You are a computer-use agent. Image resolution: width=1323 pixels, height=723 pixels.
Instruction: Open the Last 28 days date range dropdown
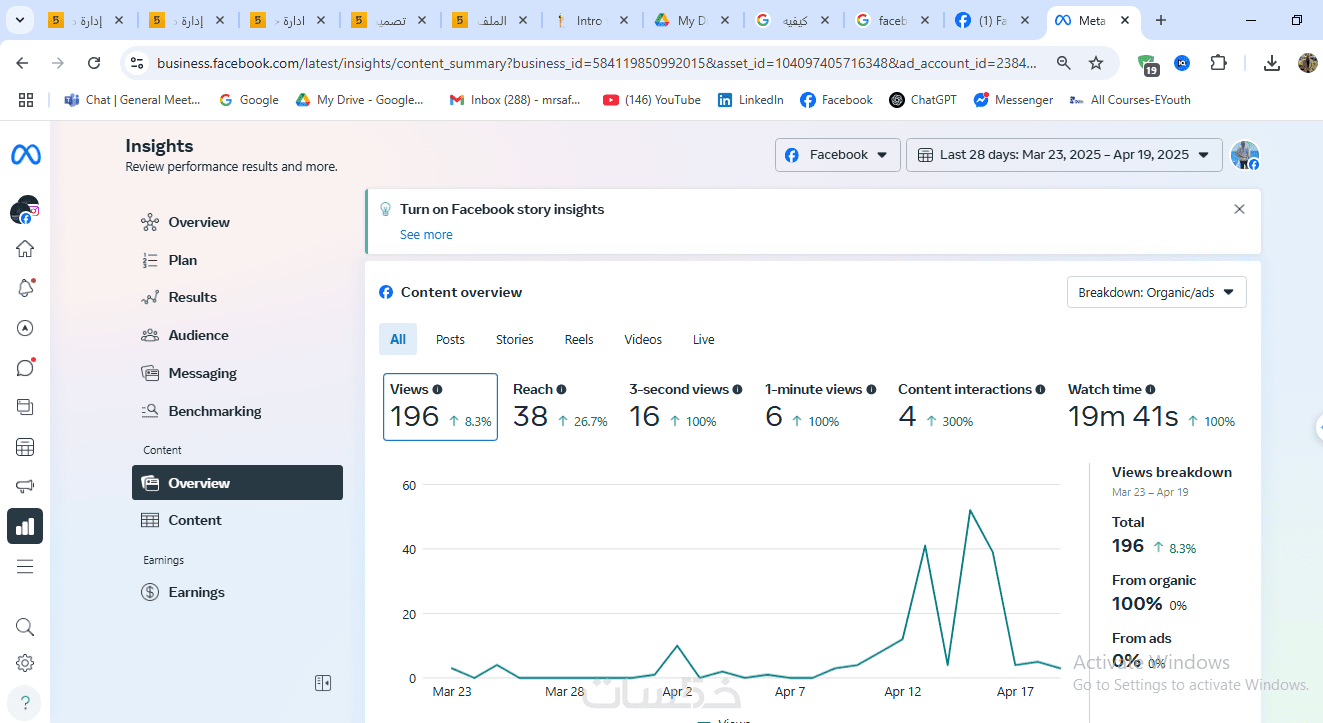pos(1063,155)
